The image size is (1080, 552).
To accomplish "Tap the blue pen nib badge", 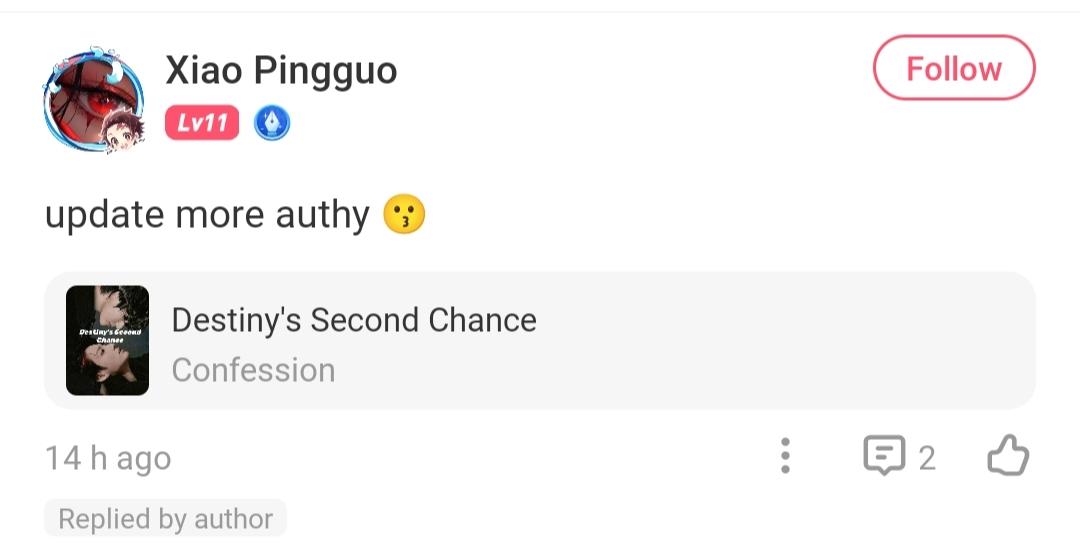I will [x=271, y=124].
